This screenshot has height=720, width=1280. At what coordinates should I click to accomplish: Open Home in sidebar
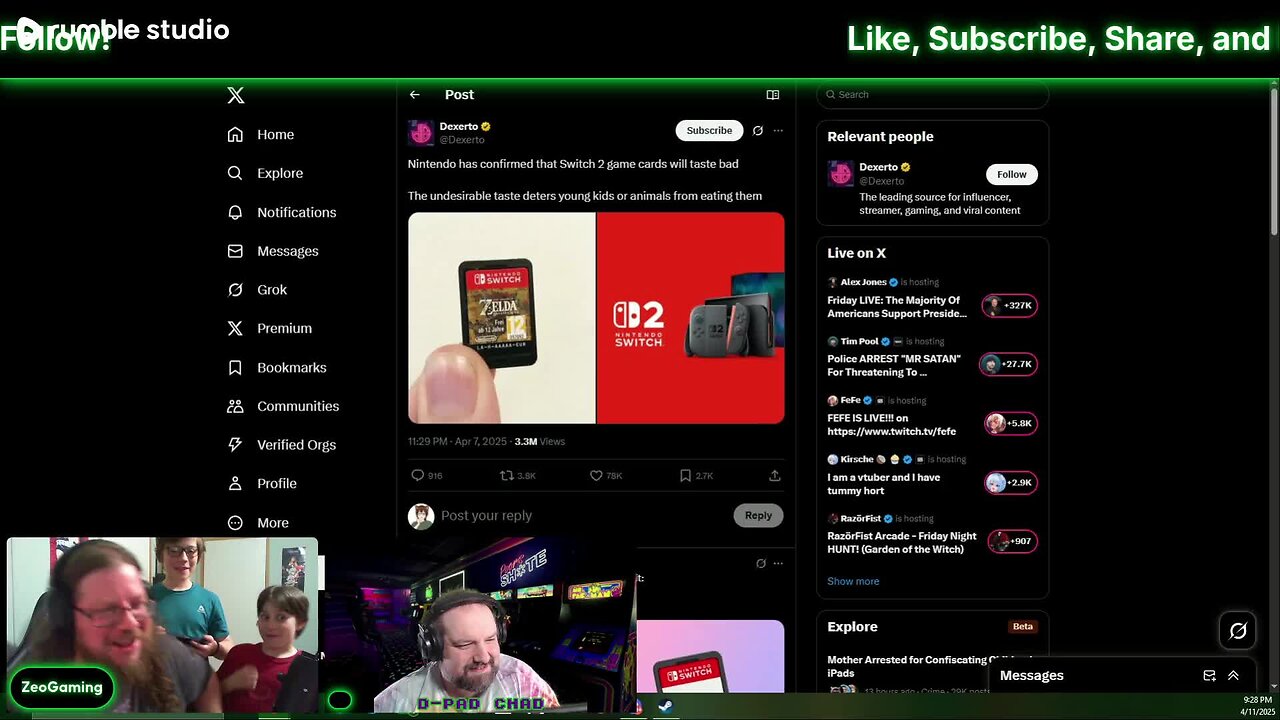pos(261,134)
